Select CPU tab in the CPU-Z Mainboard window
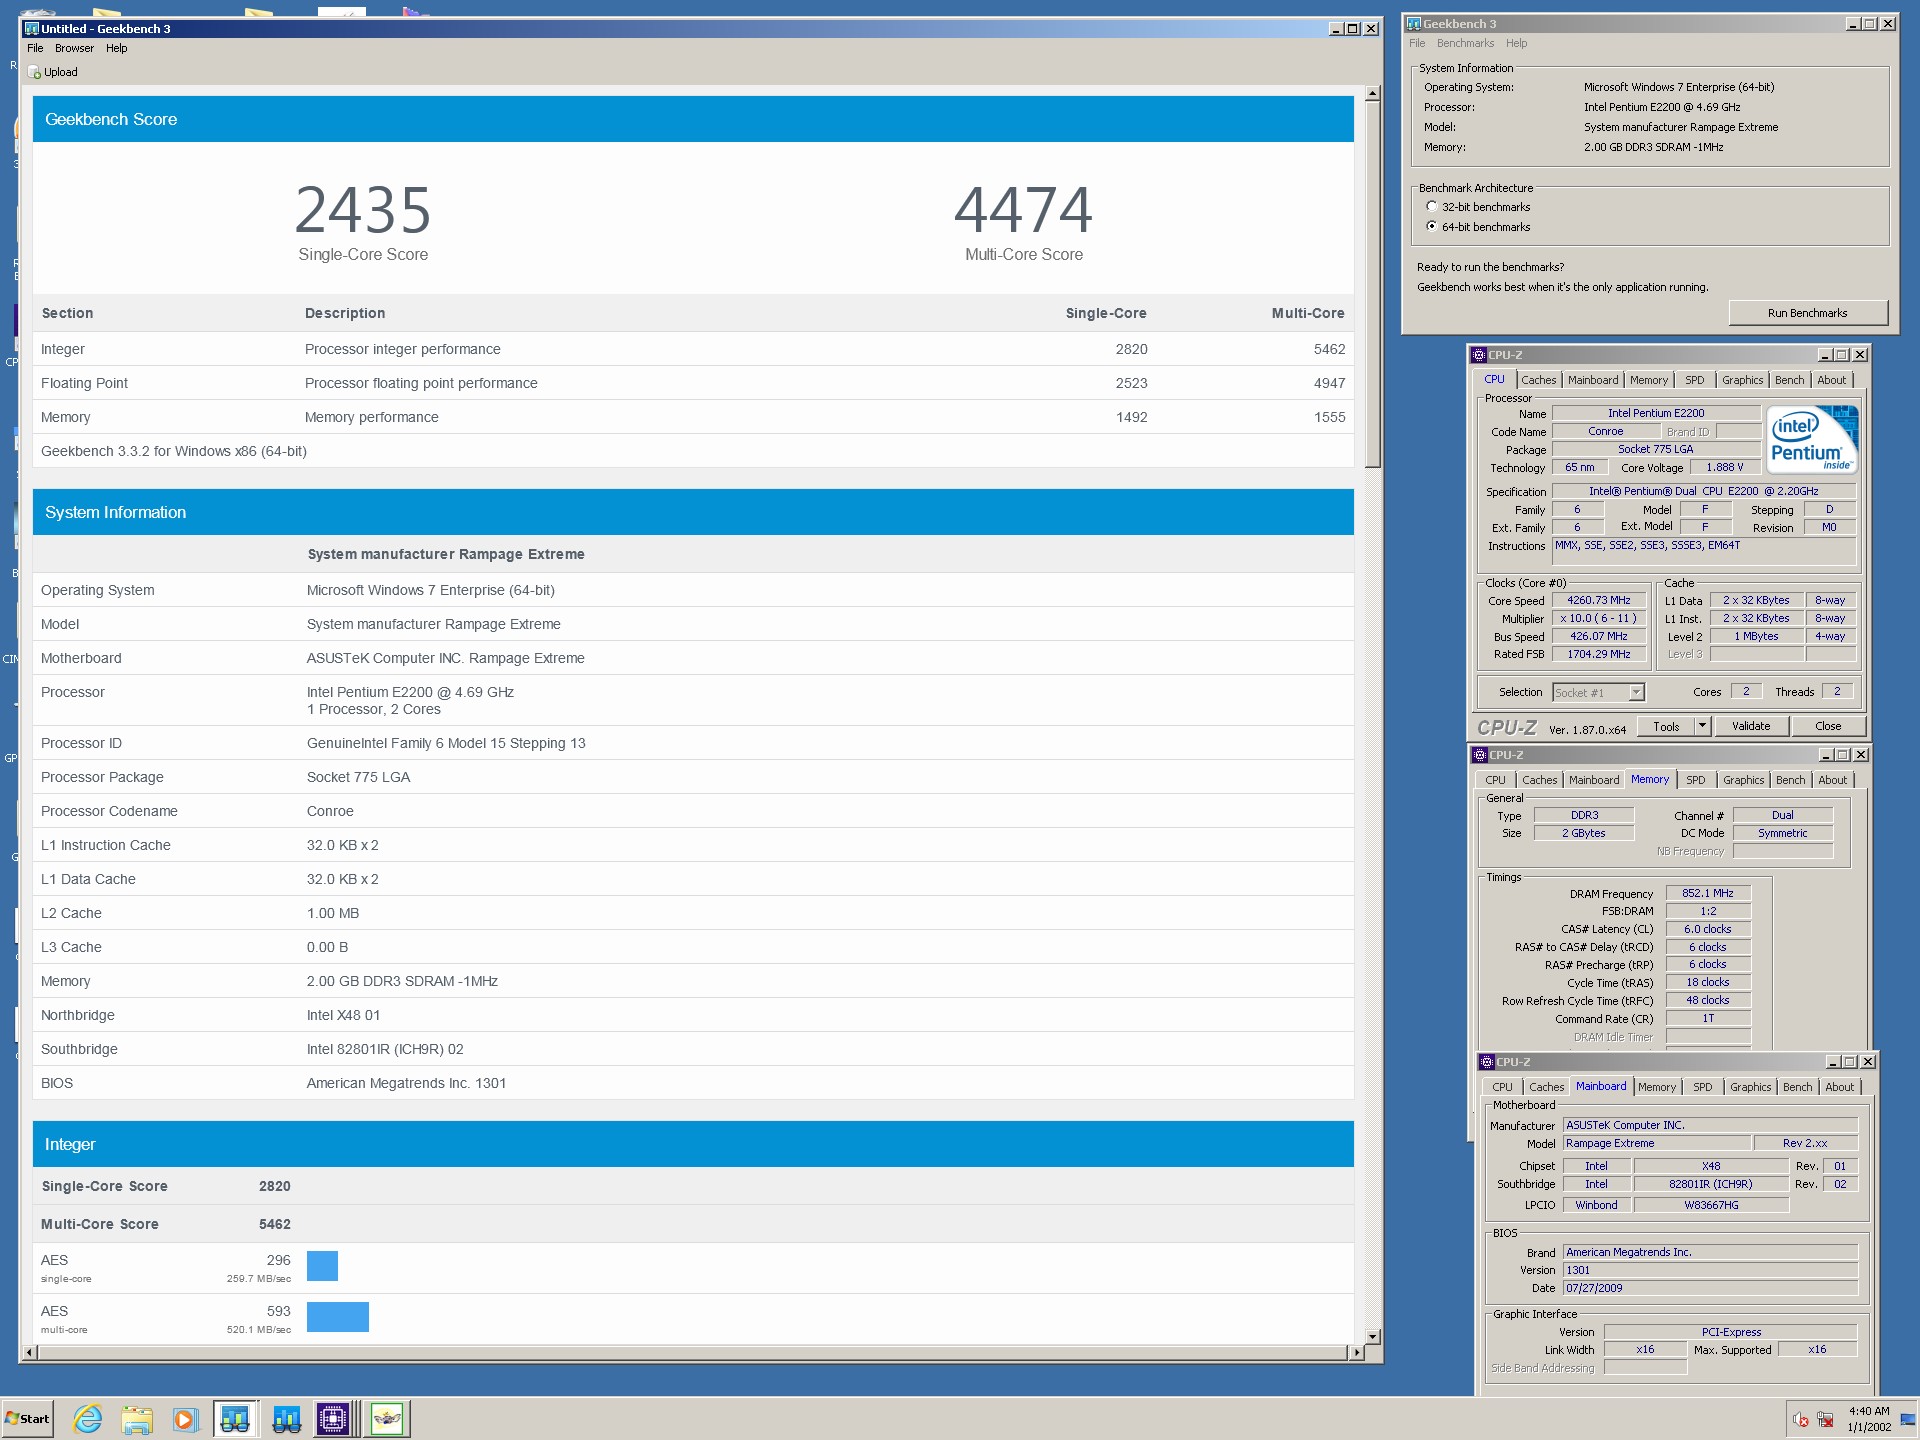Viewport: 1920px width, 1440px height. pyautogui.click(x=1502, y=1087)
